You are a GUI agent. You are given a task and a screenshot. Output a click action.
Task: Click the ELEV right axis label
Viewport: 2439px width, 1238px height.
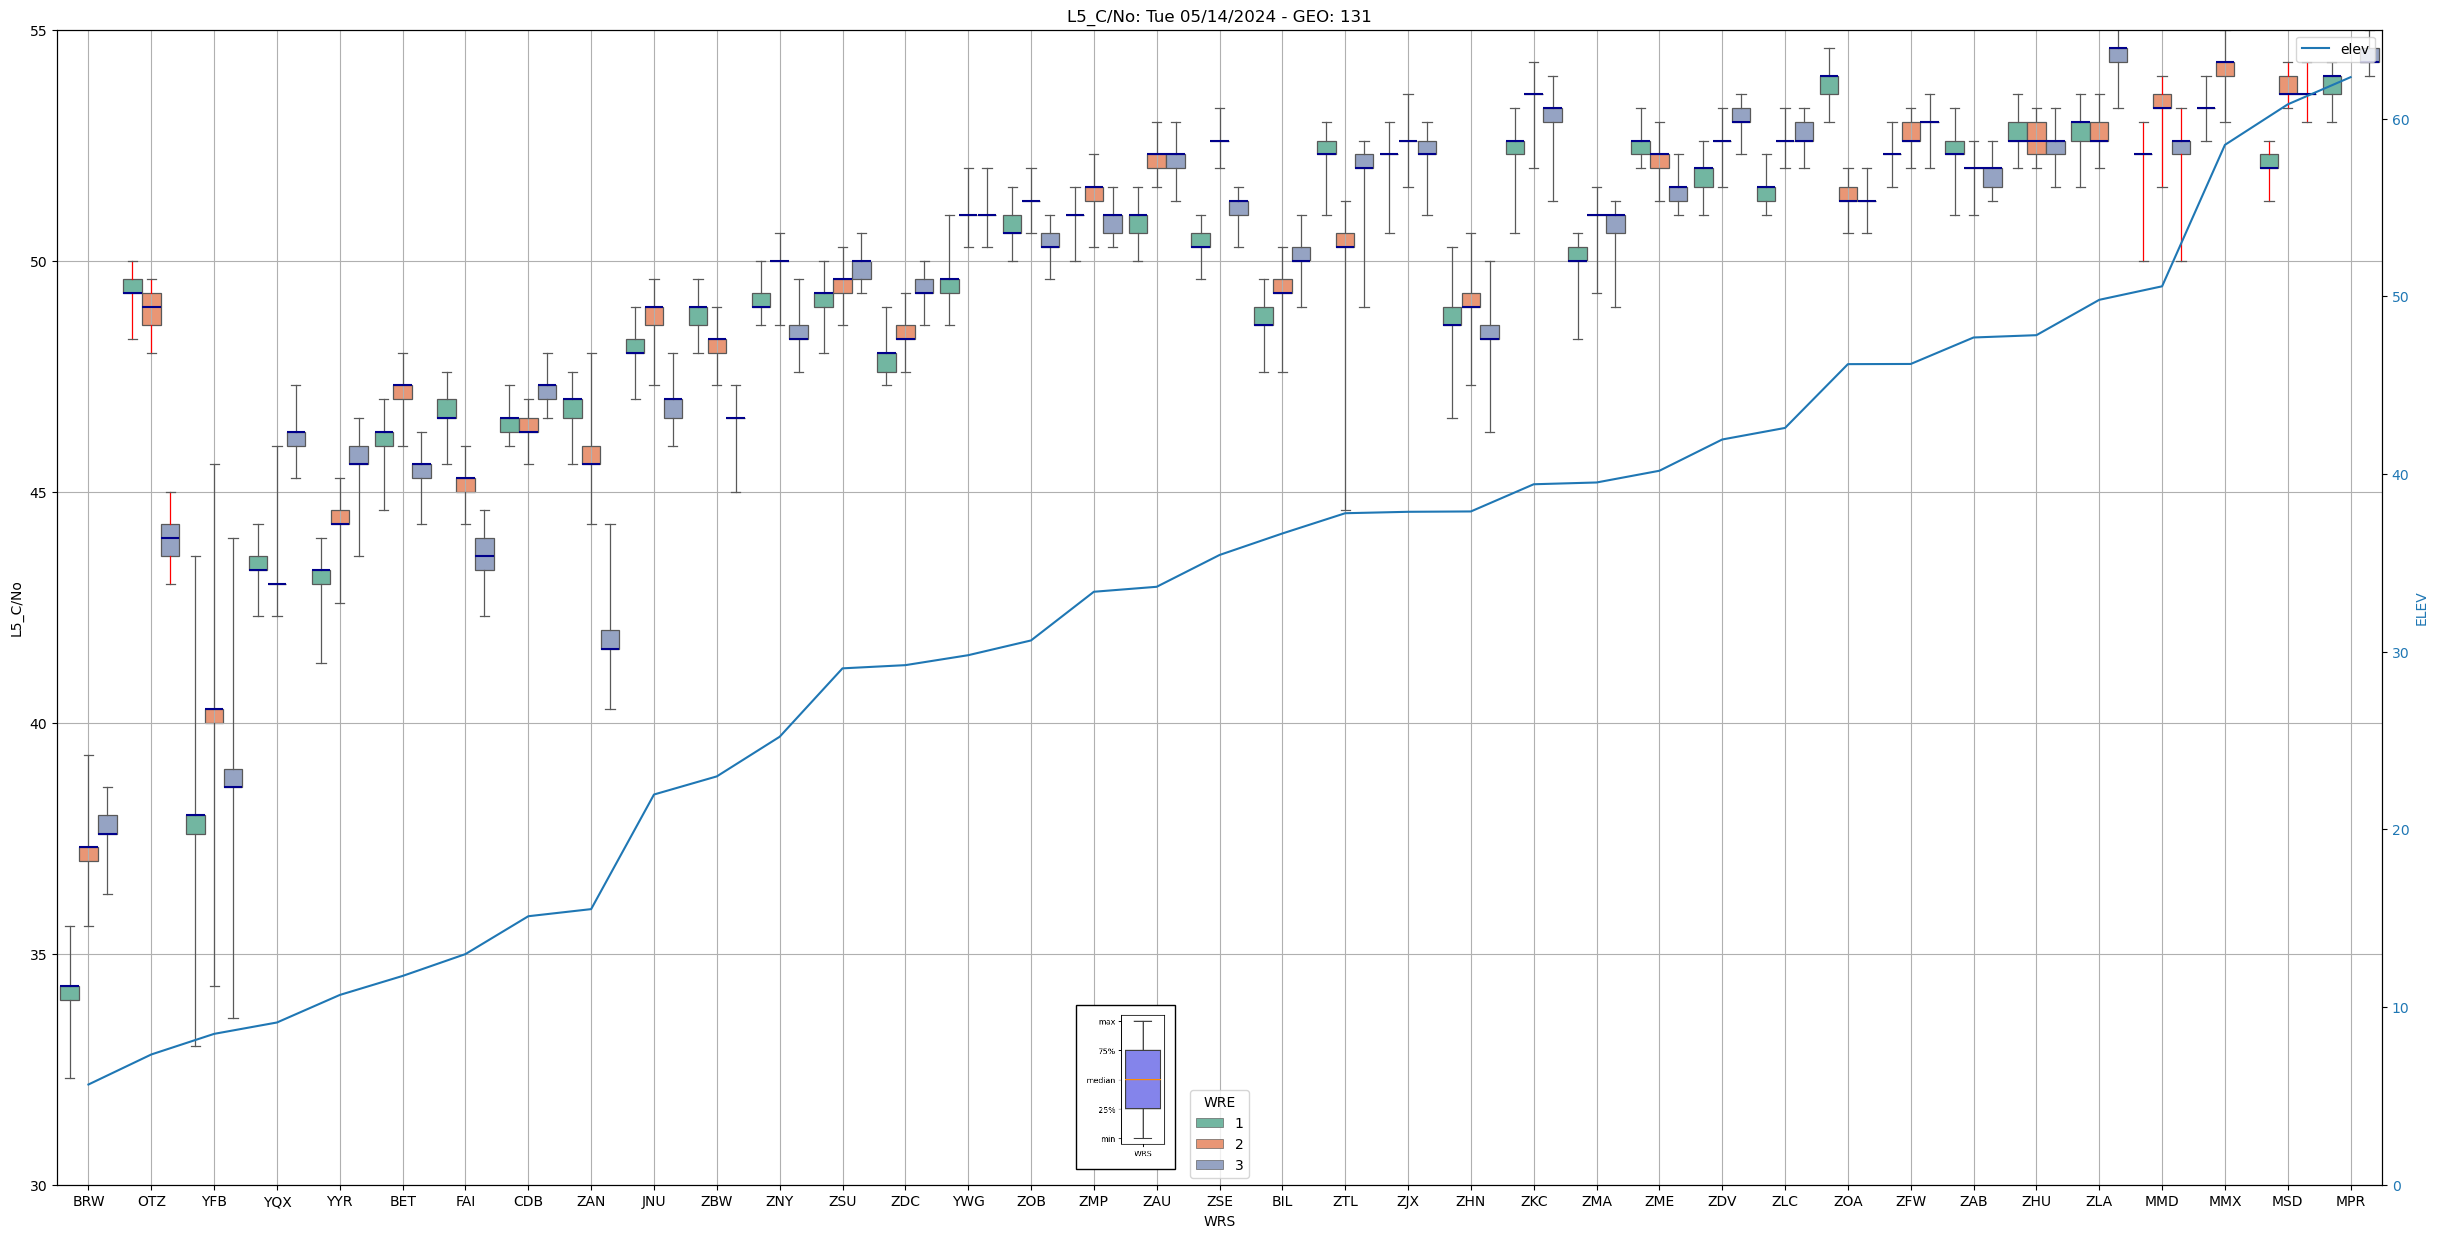(2421, 608)
